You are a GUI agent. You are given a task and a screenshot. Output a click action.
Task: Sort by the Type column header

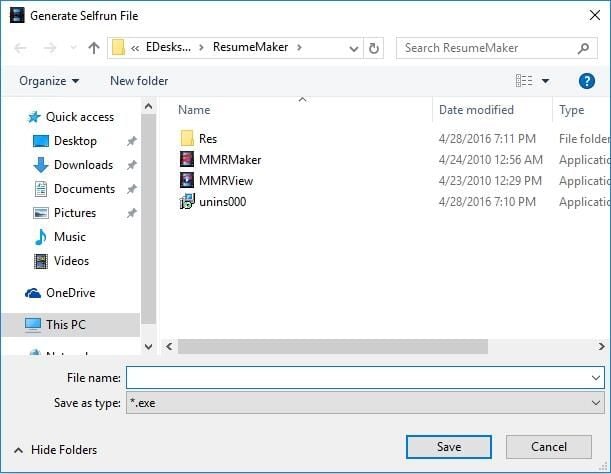[572, 110]
